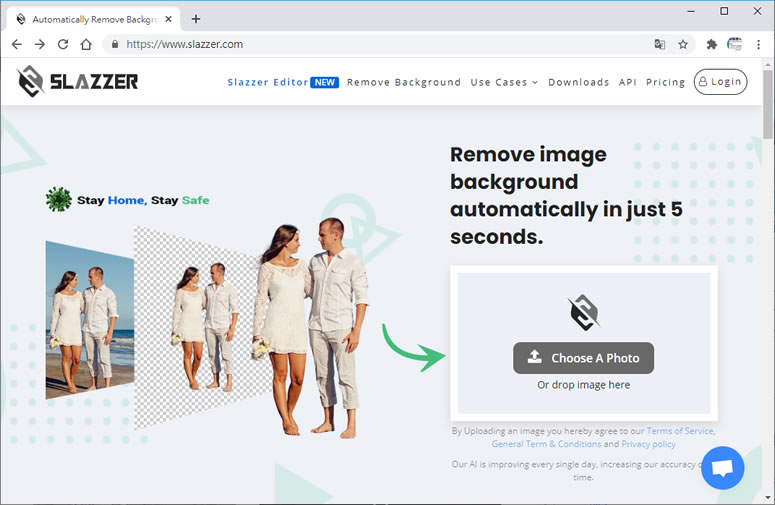Viewport: 775px width, 505px height.
Task: Minimize the browser window
Action: (x=691, y=11)
